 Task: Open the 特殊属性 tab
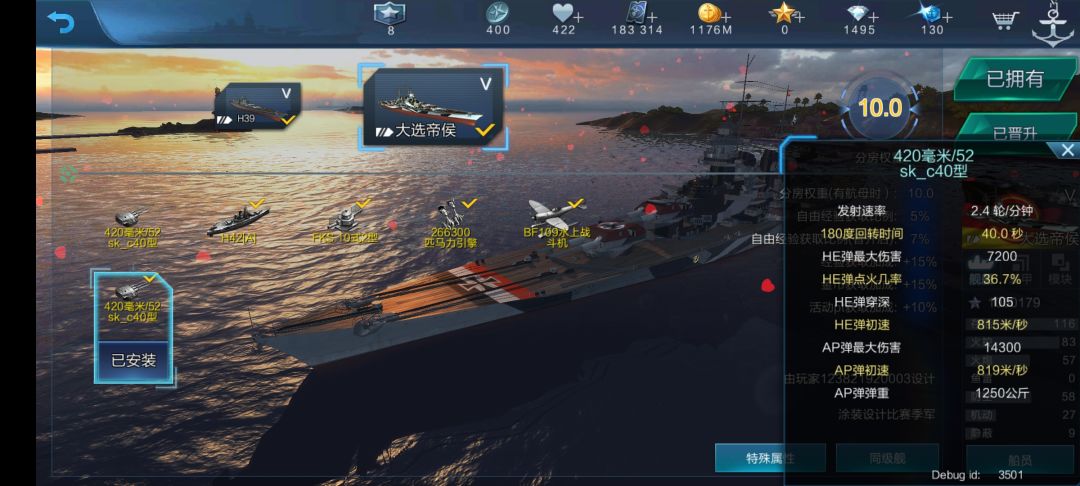770,458
